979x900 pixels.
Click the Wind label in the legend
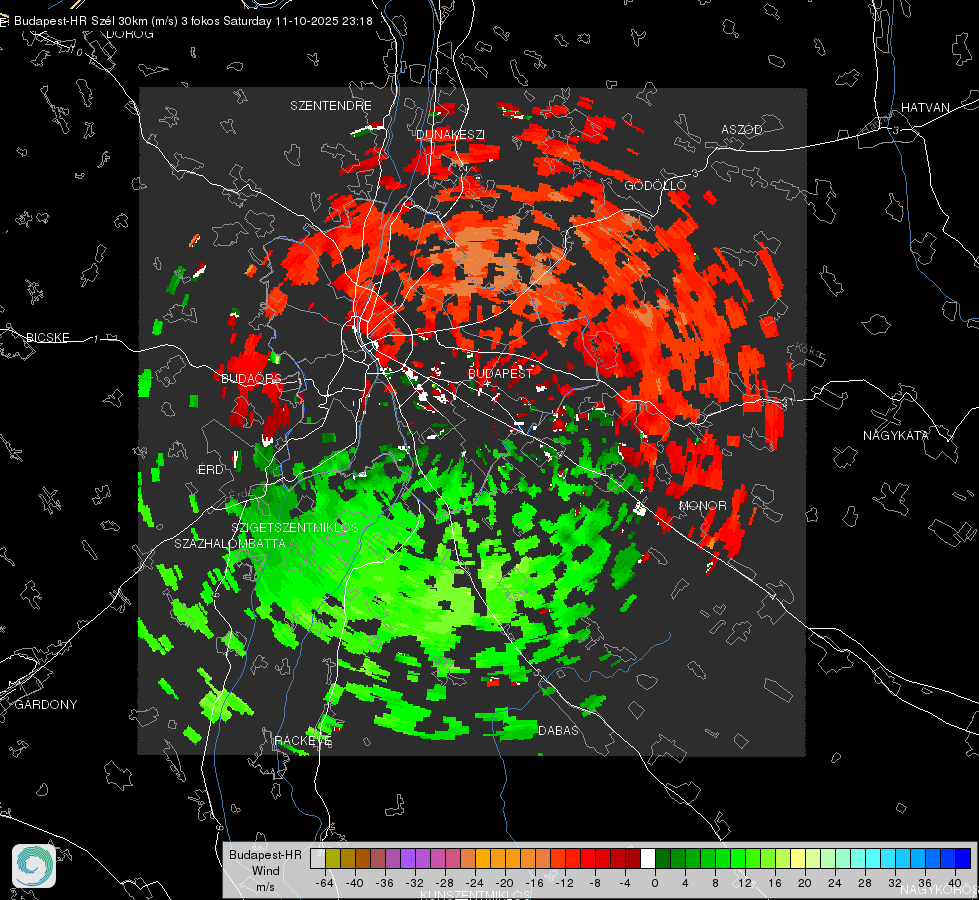pyautogui.click(x=265, y=871)
